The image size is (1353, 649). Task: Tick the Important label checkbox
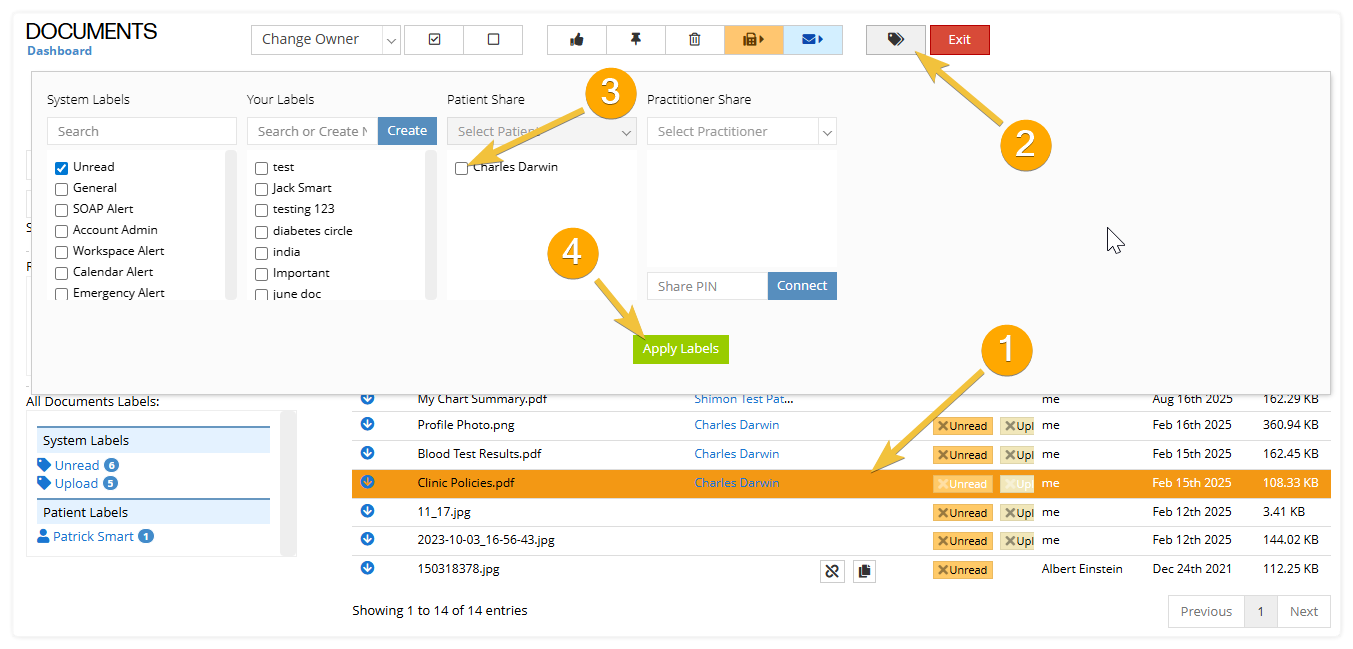point(262,273)
